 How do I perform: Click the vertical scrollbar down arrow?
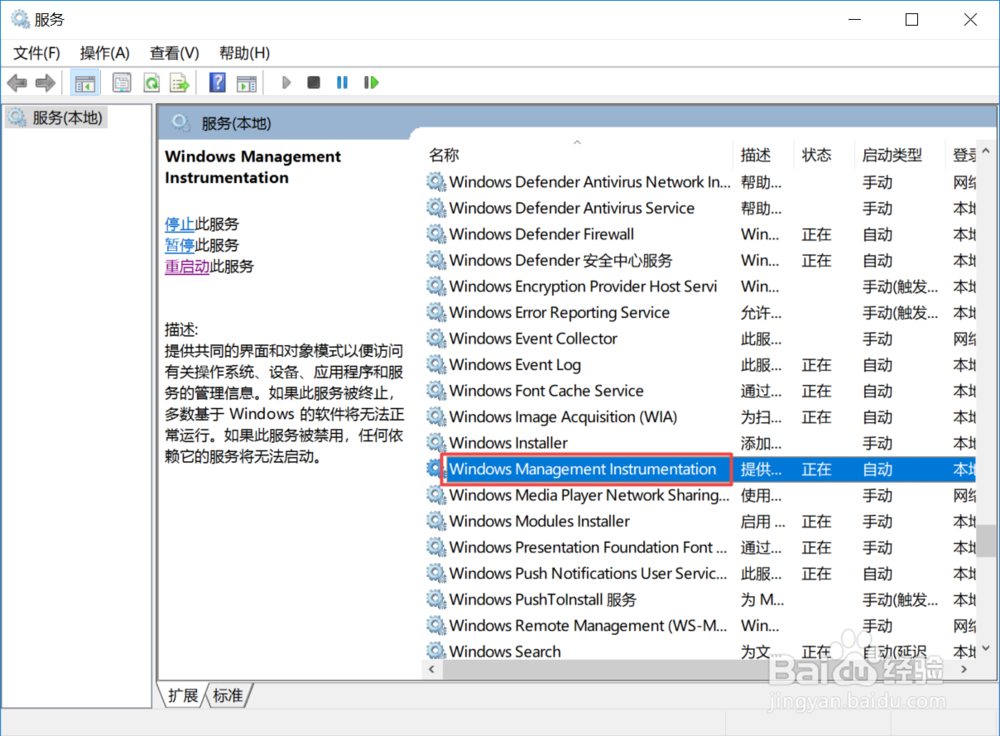[x=986, y=649]
